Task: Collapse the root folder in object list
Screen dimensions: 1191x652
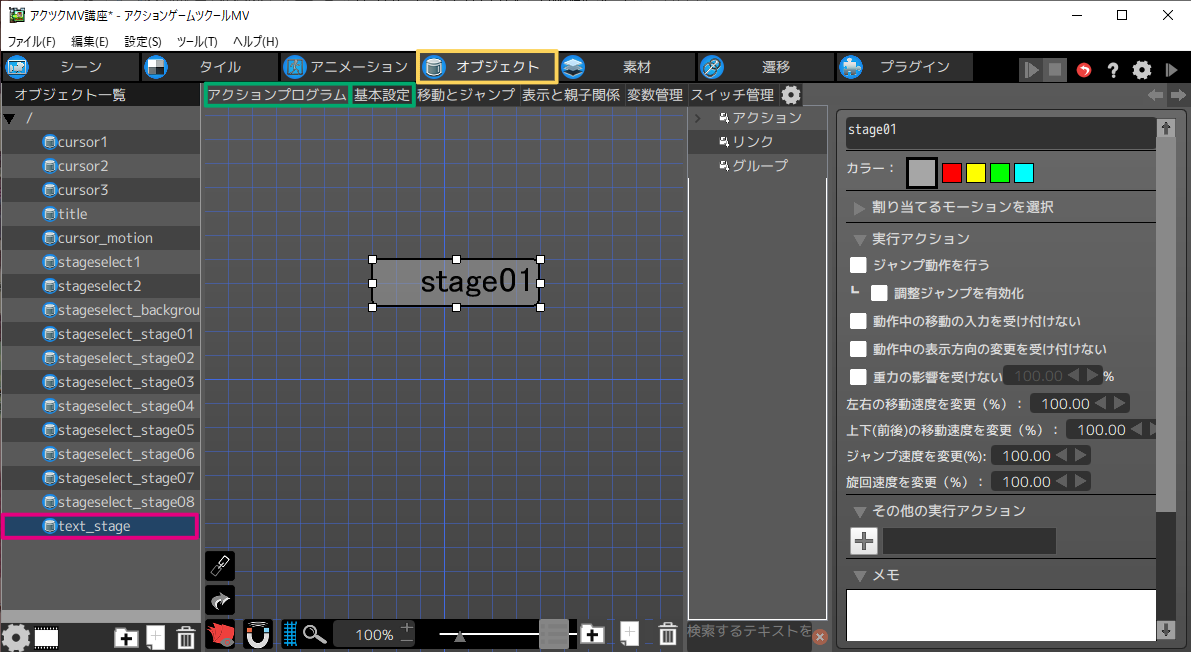Action: coord(10,118)
